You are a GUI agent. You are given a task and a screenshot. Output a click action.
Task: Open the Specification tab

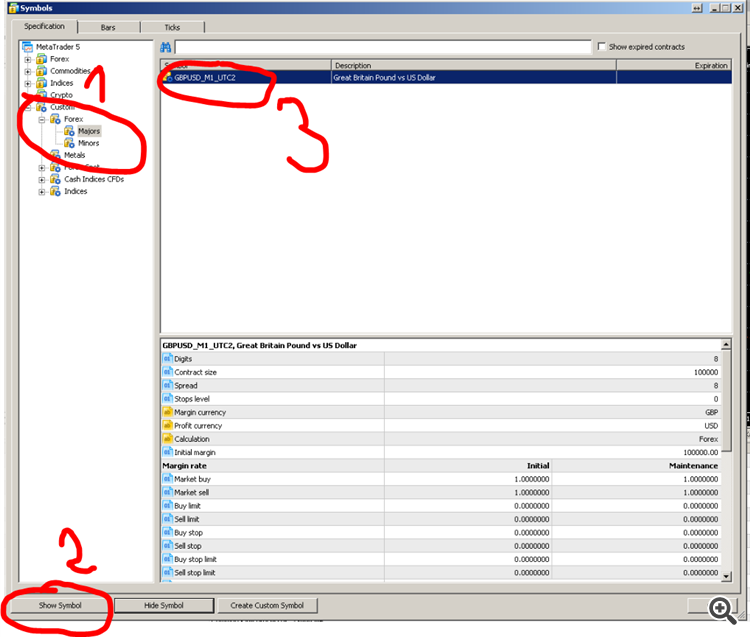44,26
